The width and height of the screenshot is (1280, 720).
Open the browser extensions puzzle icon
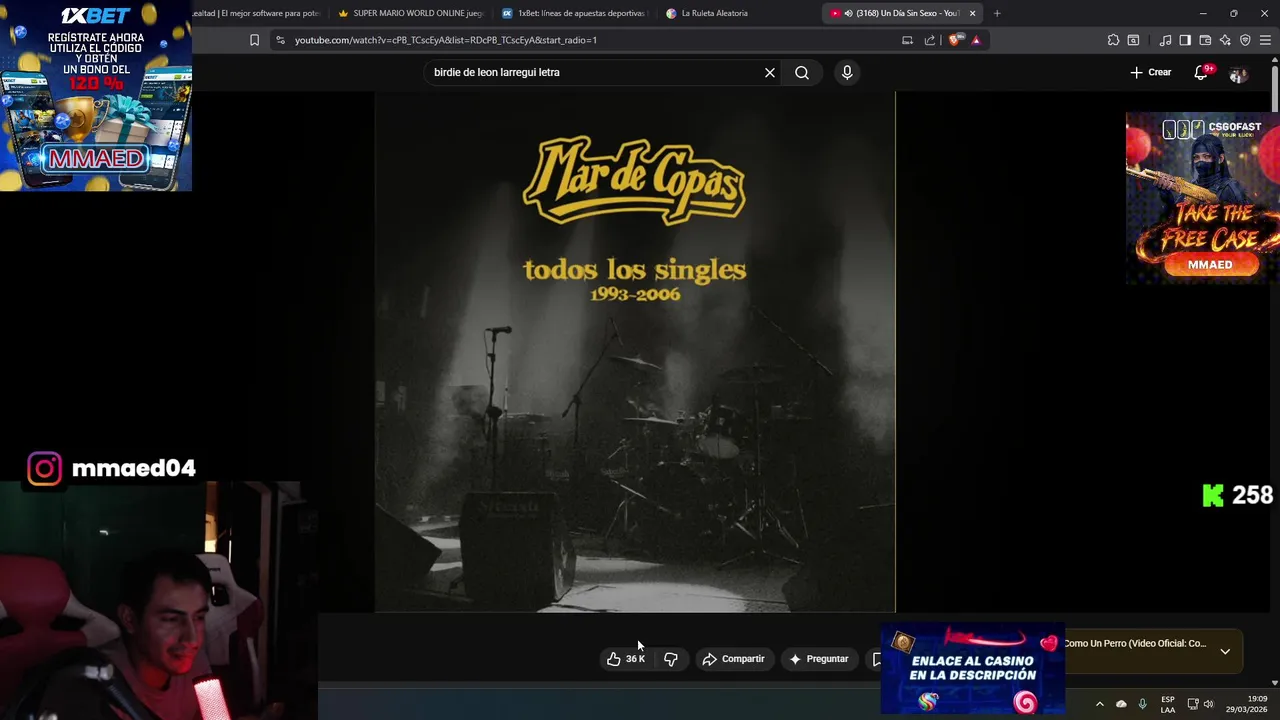coord(1113,40)
